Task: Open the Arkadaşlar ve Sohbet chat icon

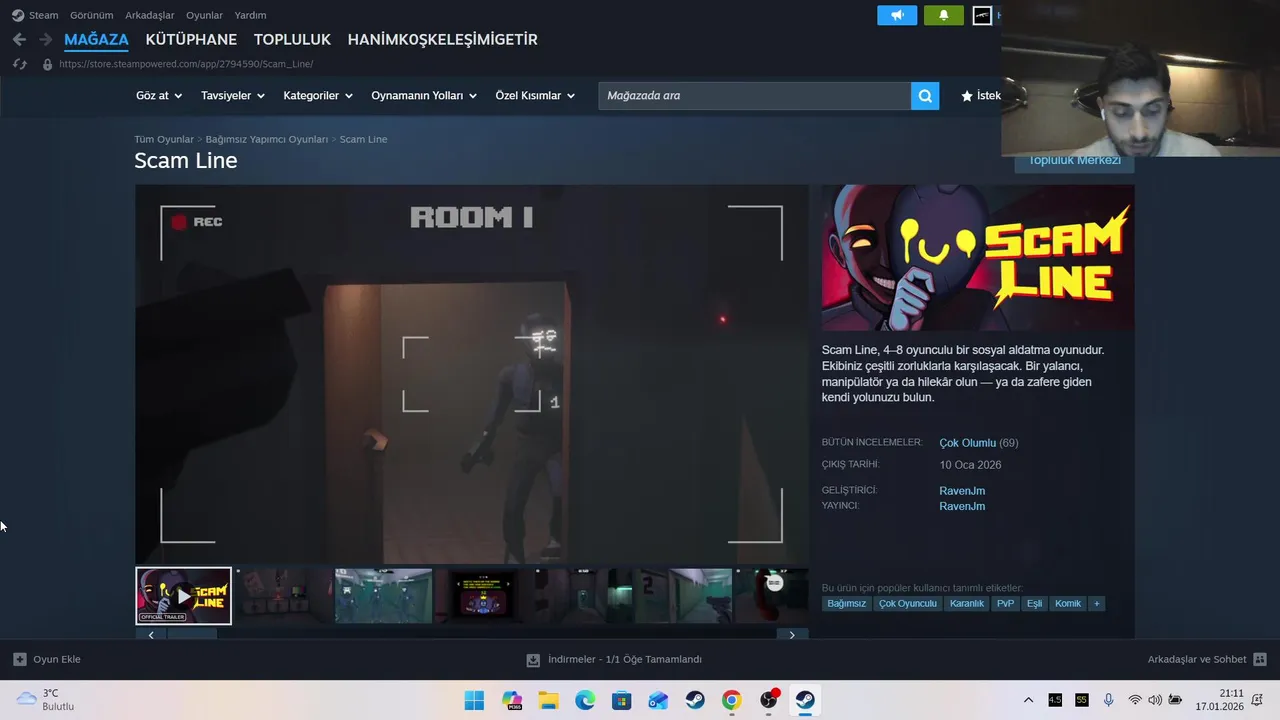Action: pyautogui.click(x=1260, y=659)
